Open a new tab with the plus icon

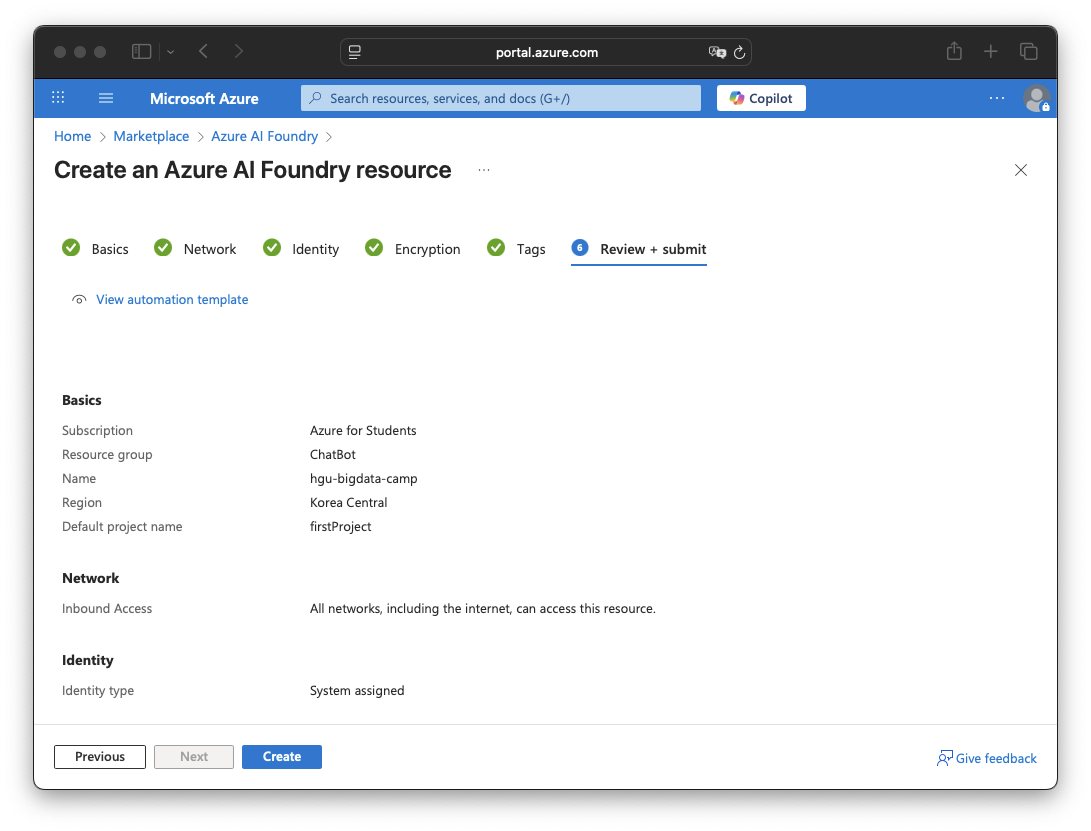(991, 52)
